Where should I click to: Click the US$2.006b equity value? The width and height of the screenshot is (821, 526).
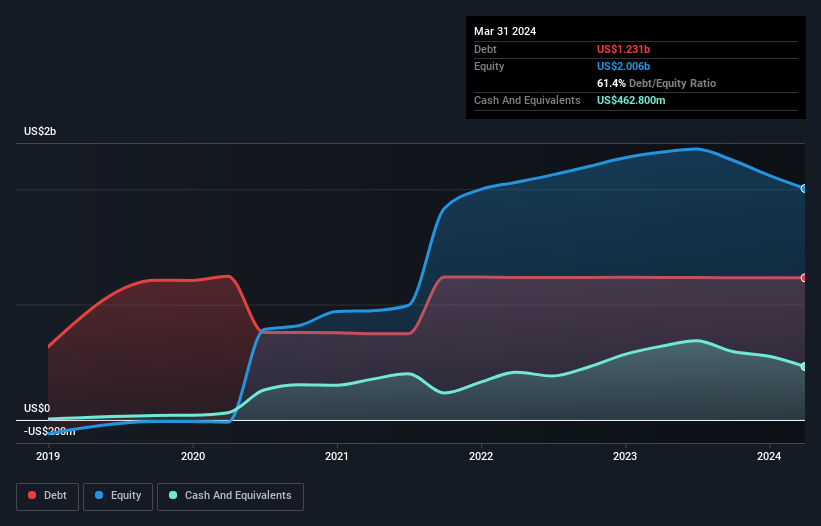click(x=624, y=66)
